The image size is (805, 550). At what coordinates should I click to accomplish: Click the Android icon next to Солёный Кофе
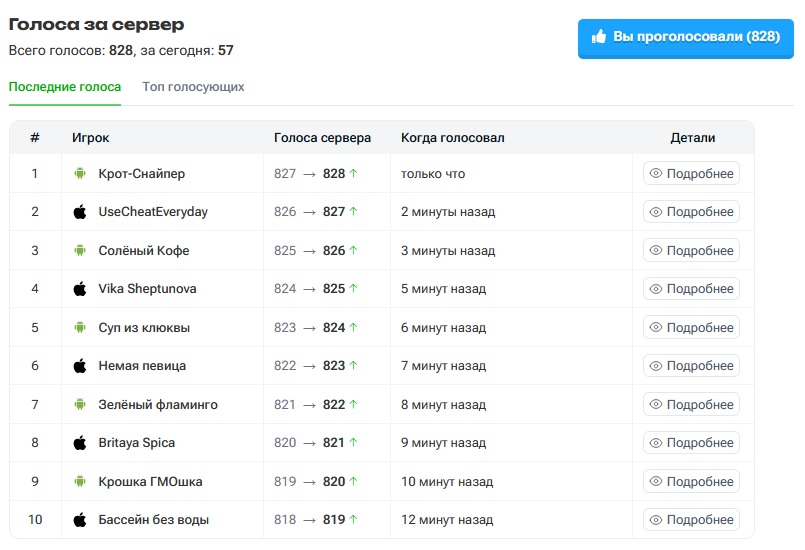80,251
